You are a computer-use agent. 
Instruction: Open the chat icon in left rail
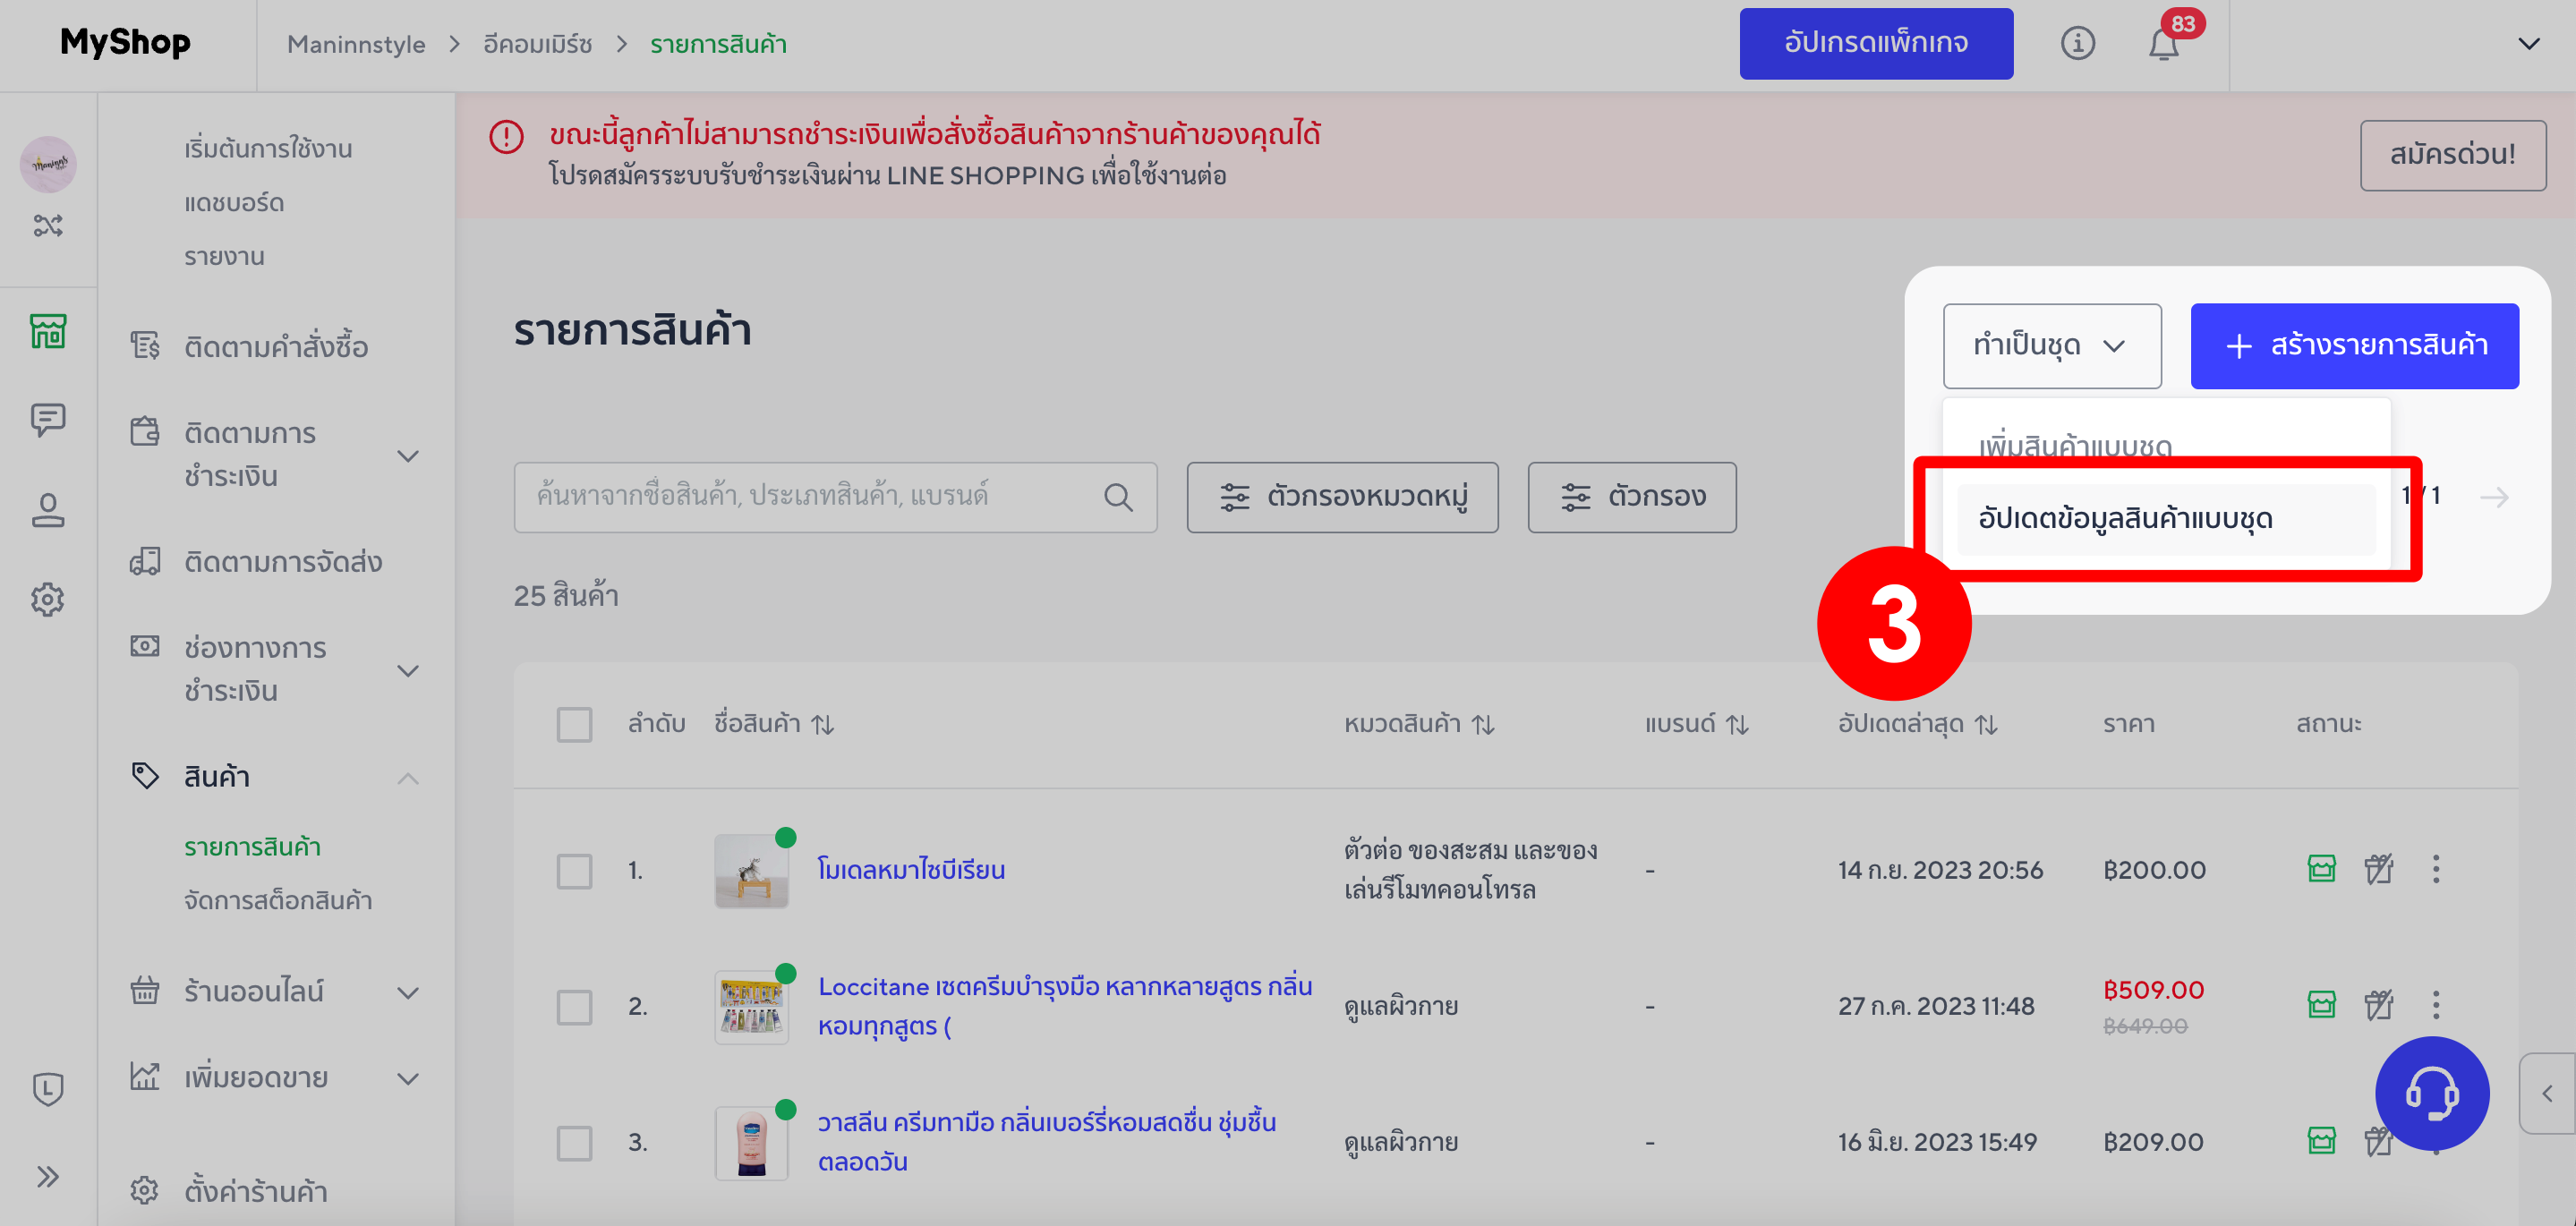tap(47, 420)
